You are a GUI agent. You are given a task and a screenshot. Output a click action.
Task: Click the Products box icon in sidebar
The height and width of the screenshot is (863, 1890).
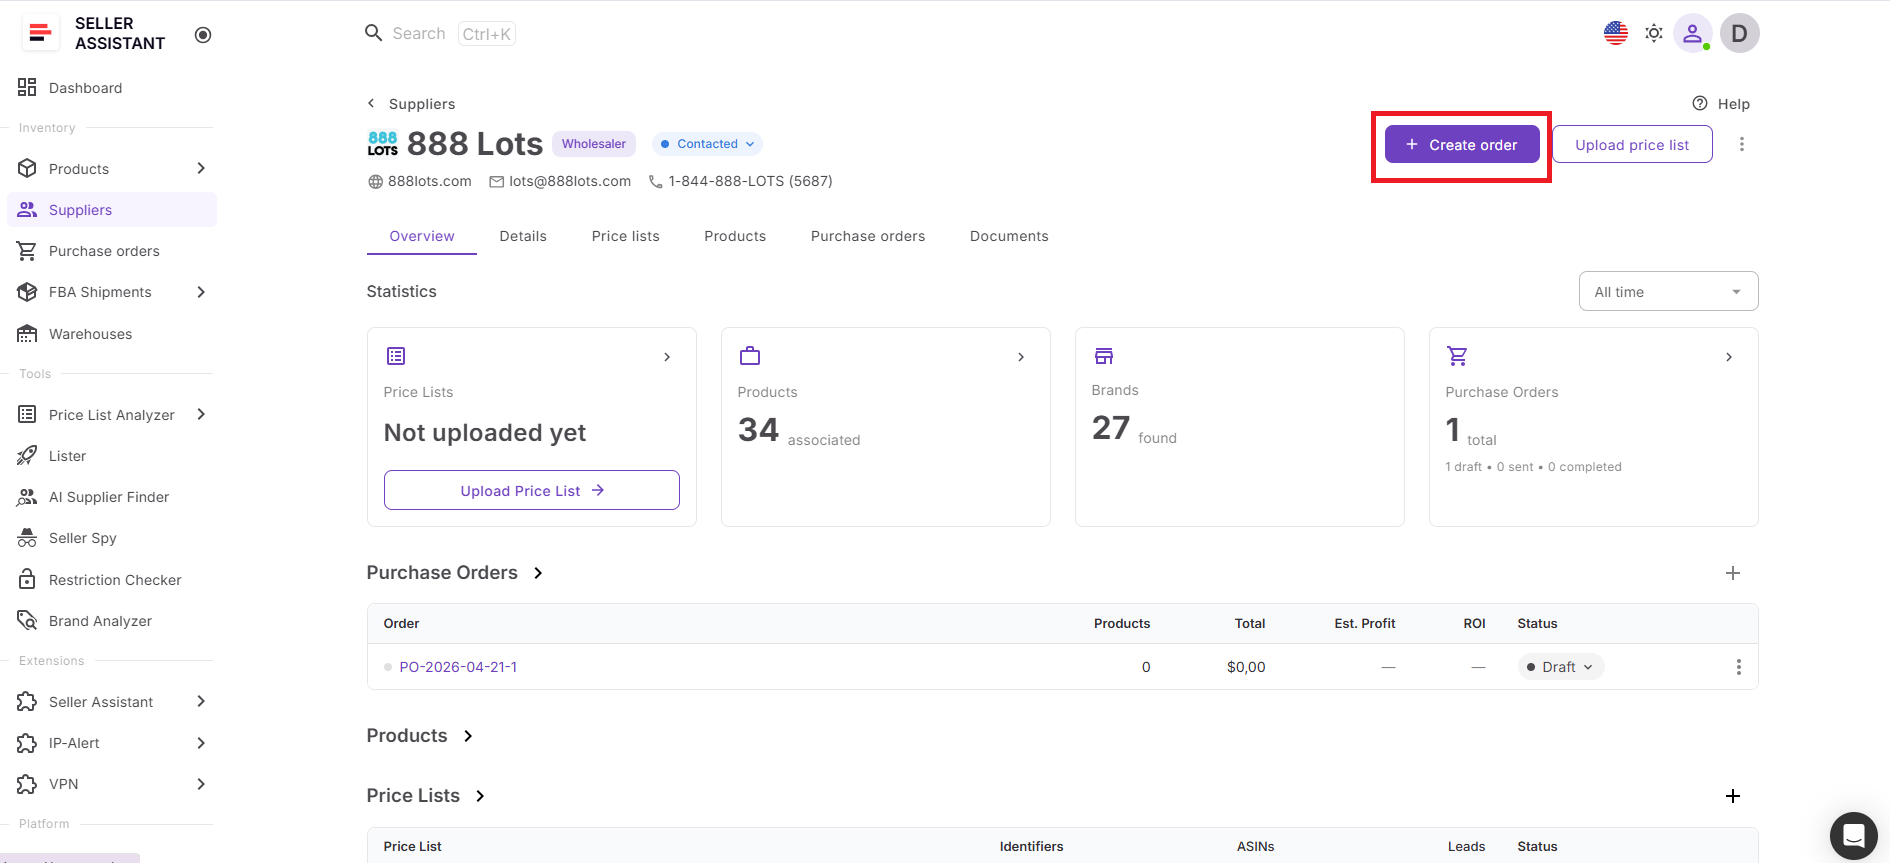click(x=27, y=169)
